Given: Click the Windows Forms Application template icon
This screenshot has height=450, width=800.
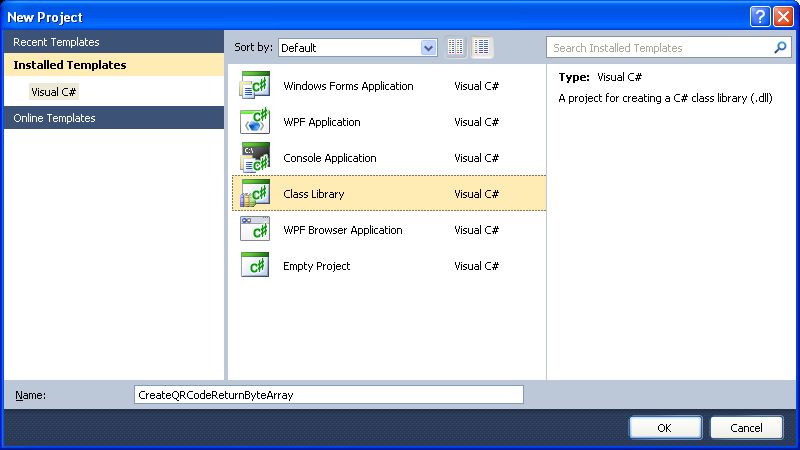Looking at the screenshot, I should [x=255, y=85].
